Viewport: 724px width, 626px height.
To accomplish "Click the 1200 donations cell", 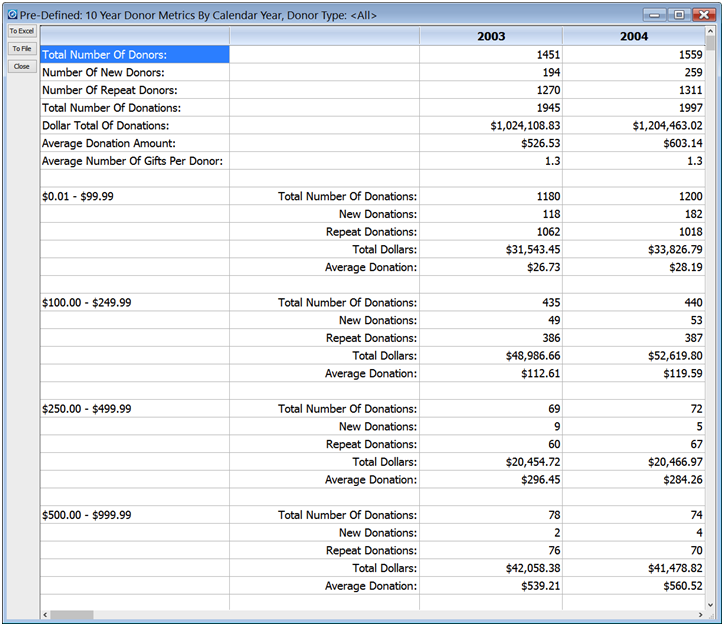I will click(x=634, y=196).
